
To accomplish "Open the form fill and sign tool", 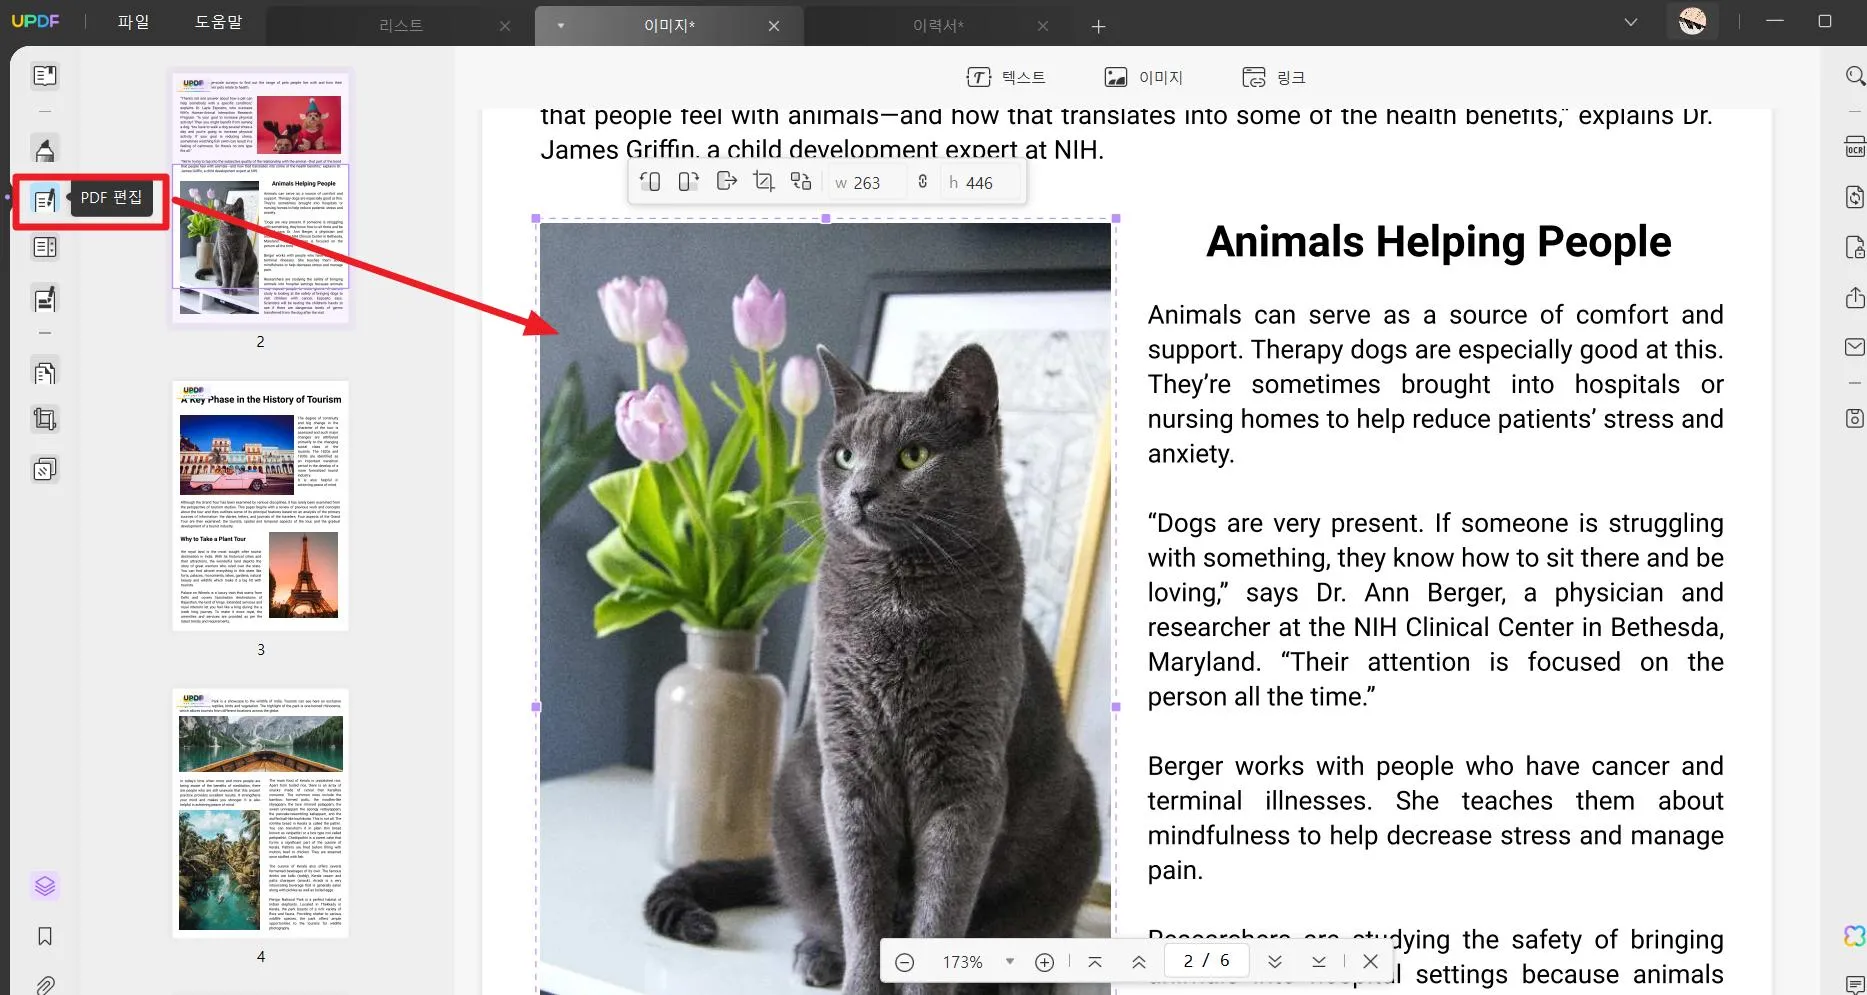I will (45, 299).
